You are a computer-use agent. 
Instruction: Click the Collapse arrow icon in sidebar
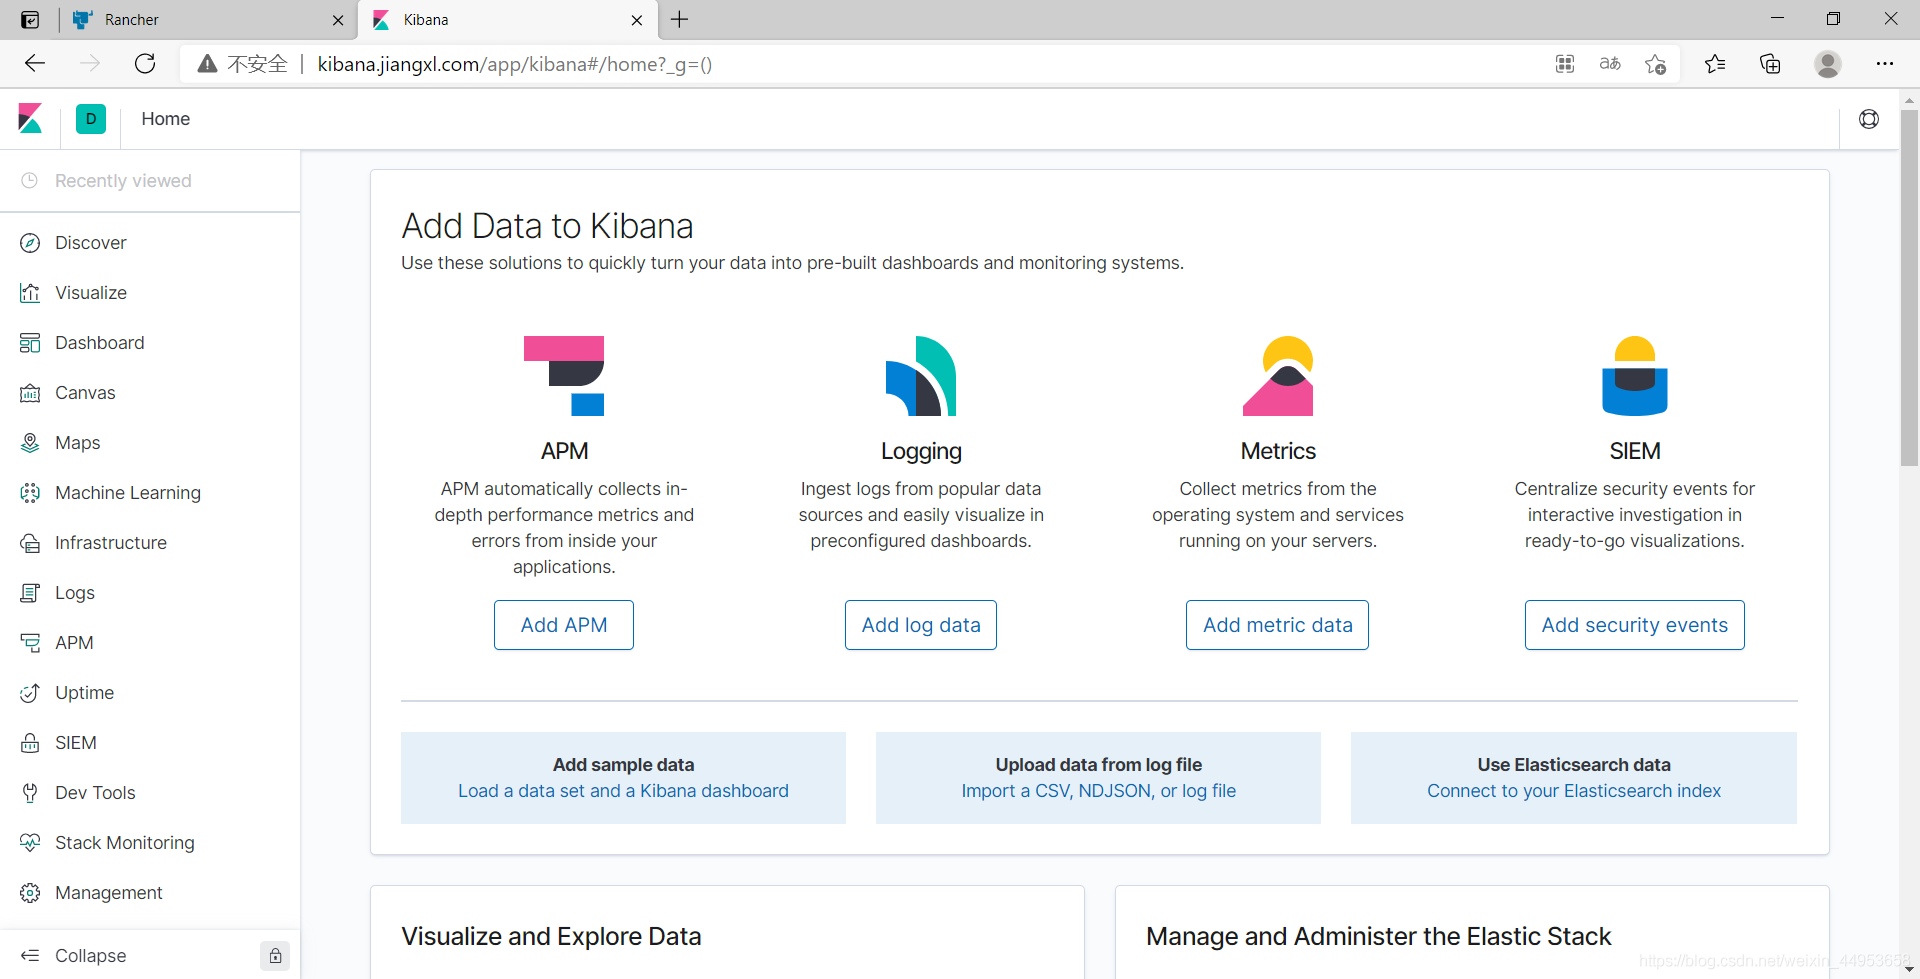coord(30,956)
